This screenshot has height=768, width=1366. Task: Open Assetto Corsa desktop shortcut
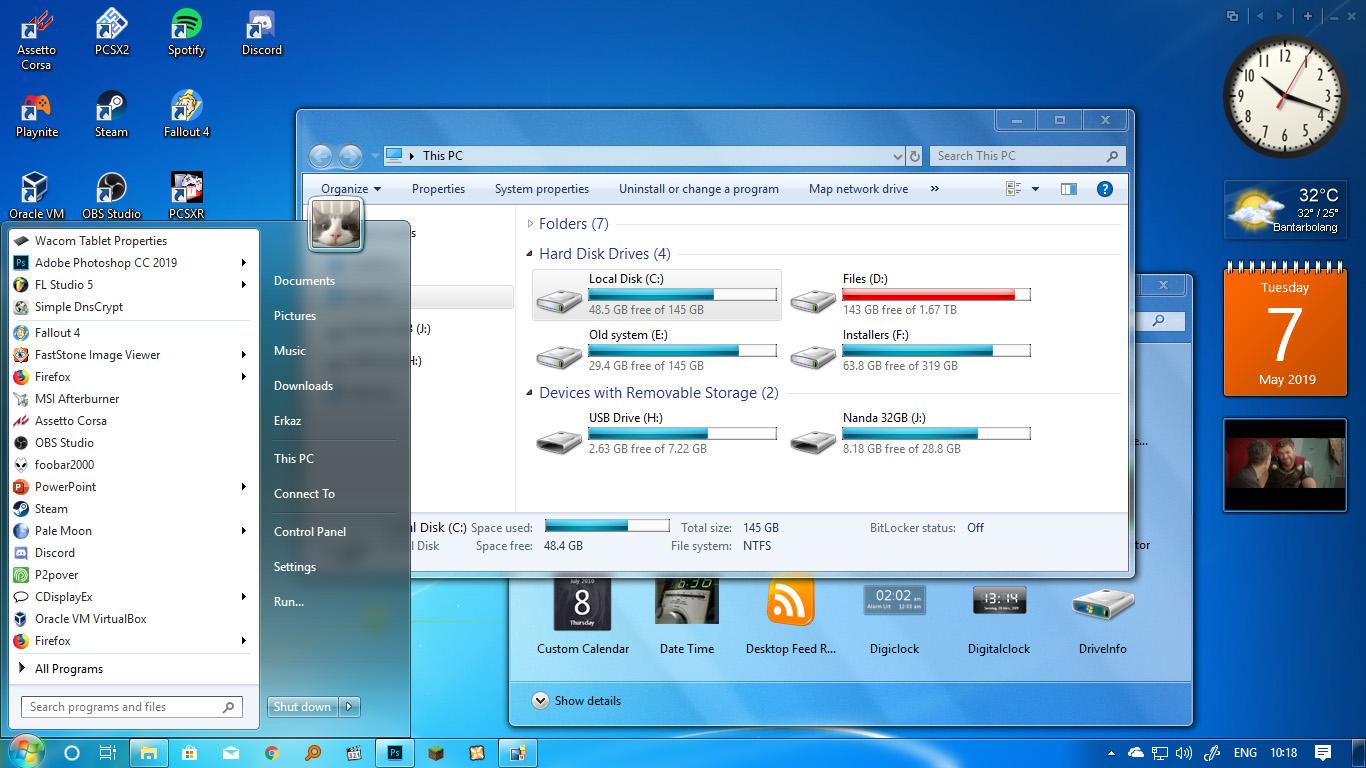coord(36,40)
